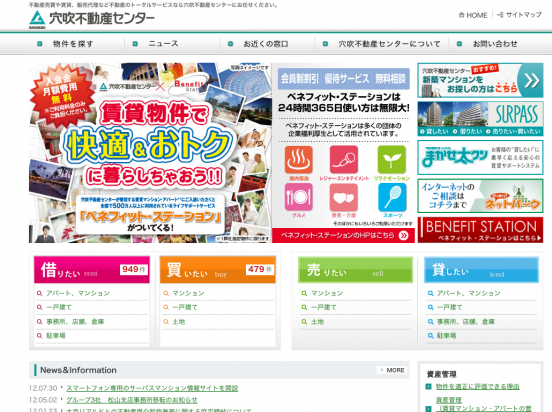The image size is (552, 412).
Task: Click the main 賃貸物件で快適&おトク banner
Action: coord(150,153)
